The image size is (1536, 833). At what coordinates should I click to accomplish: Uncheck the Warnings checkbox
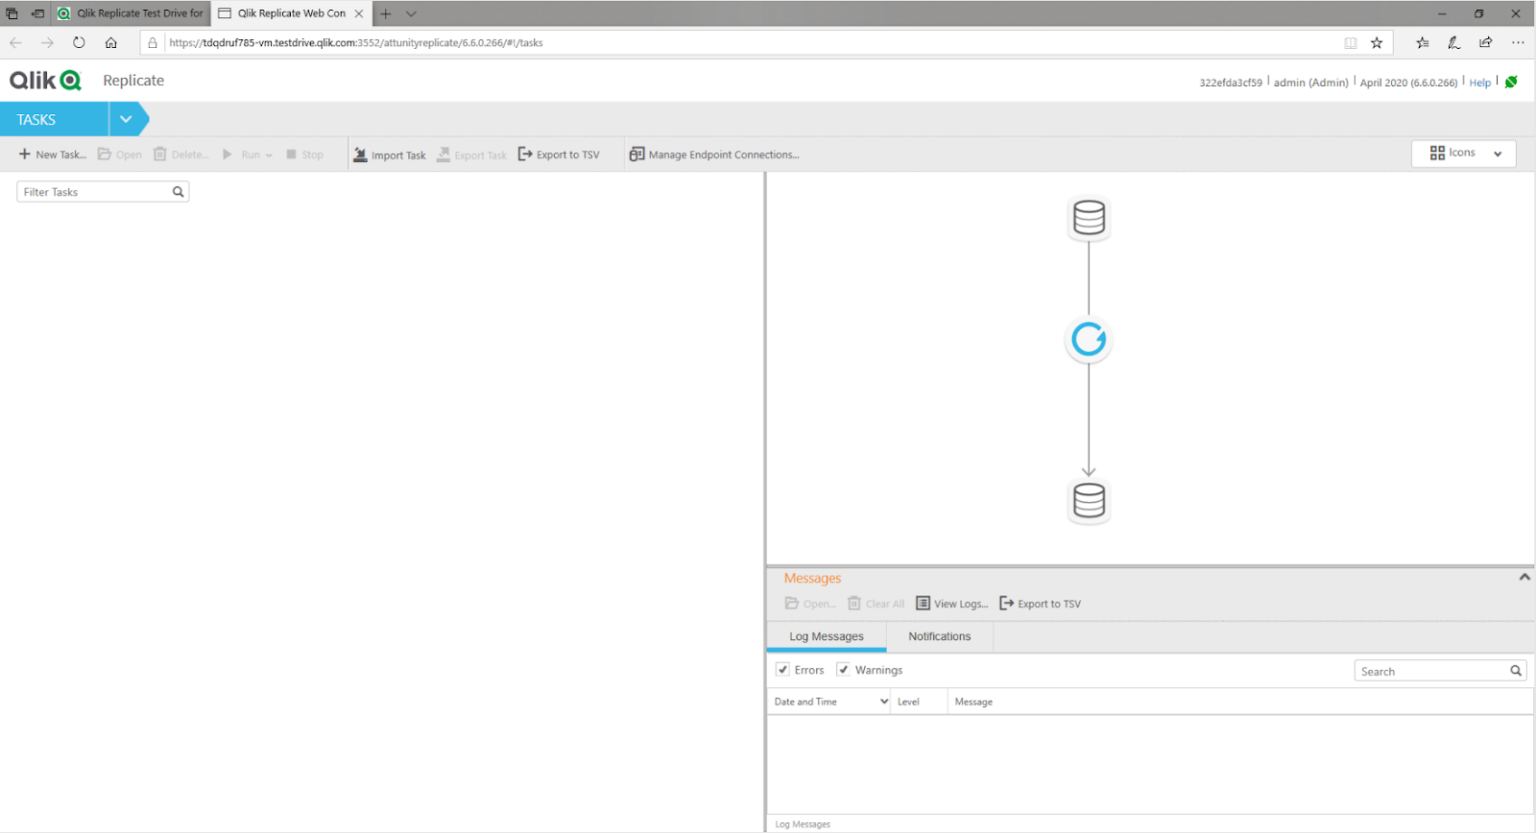[x=843, y=670]
